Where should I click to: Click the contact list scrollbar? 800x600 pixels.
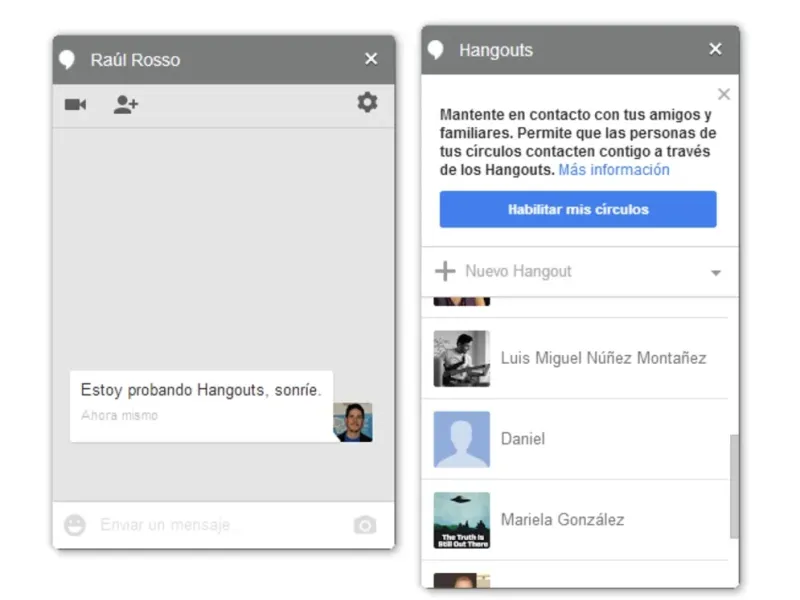(x=734, y=486)
